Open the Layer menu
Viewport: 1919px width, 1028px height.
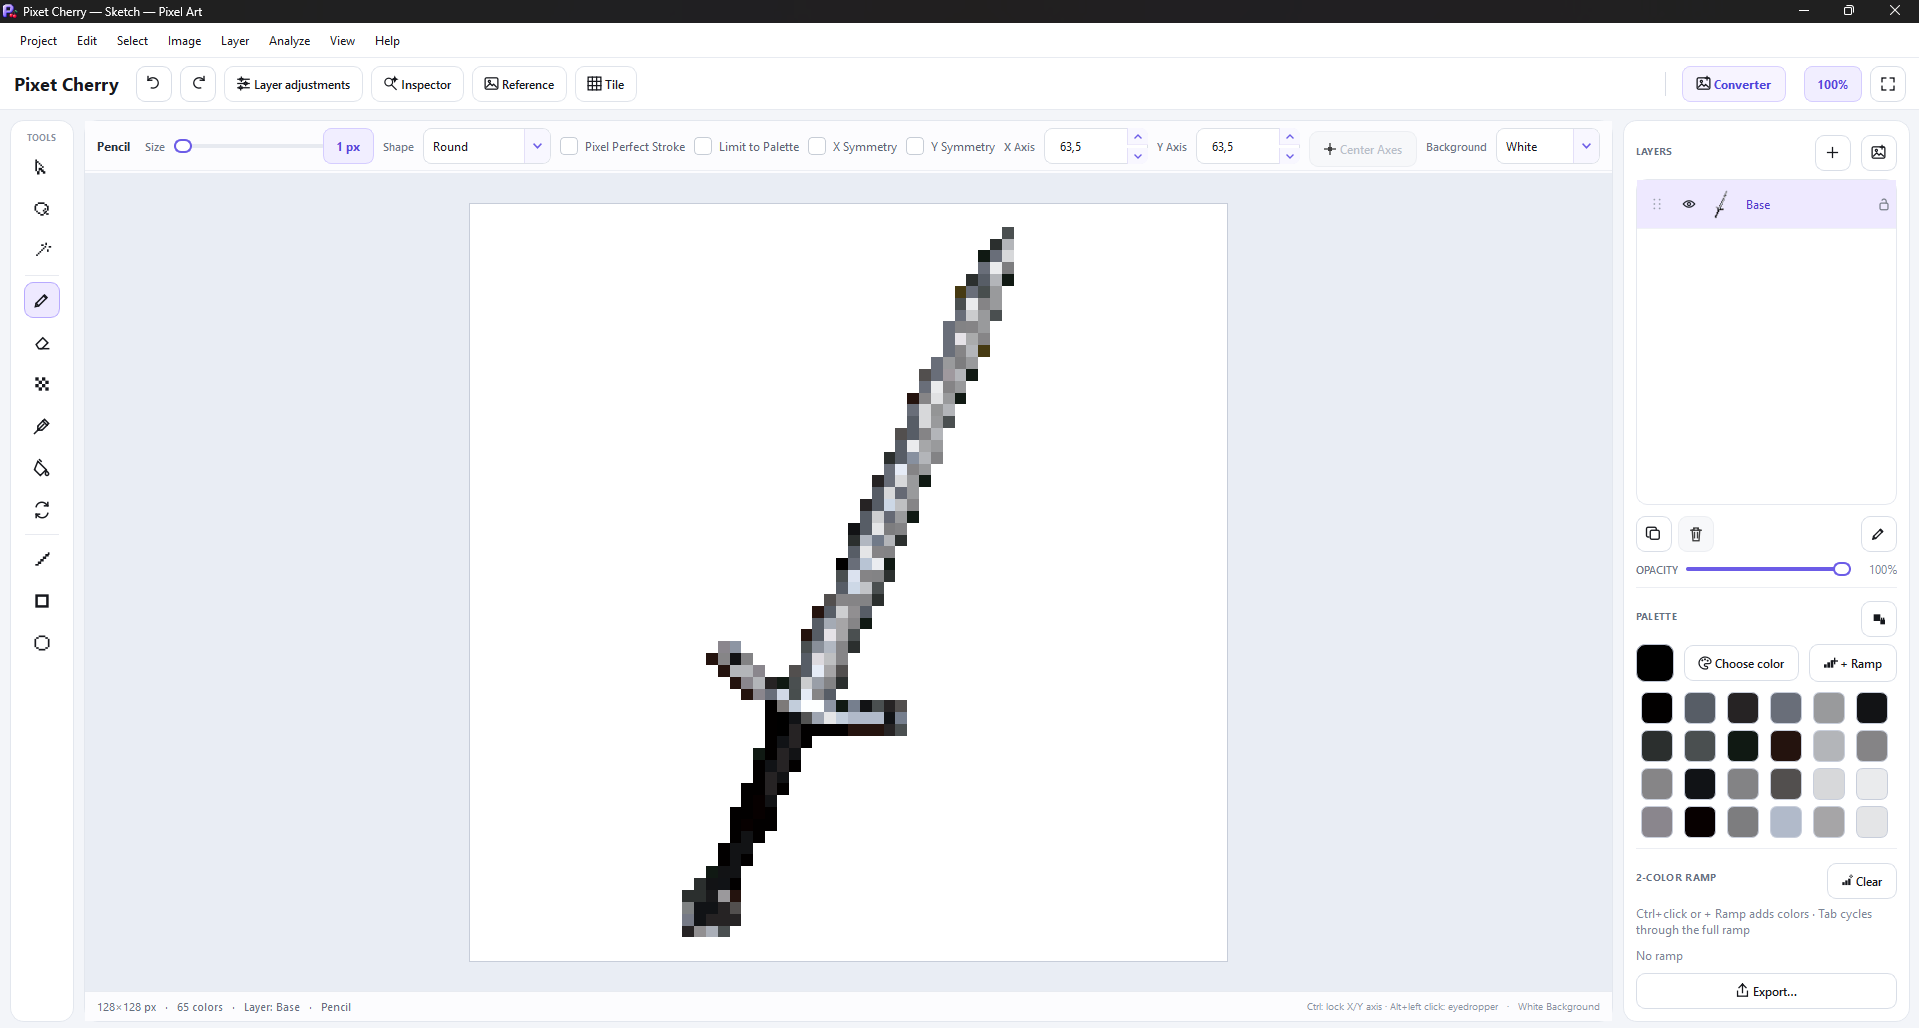point(235,41)
